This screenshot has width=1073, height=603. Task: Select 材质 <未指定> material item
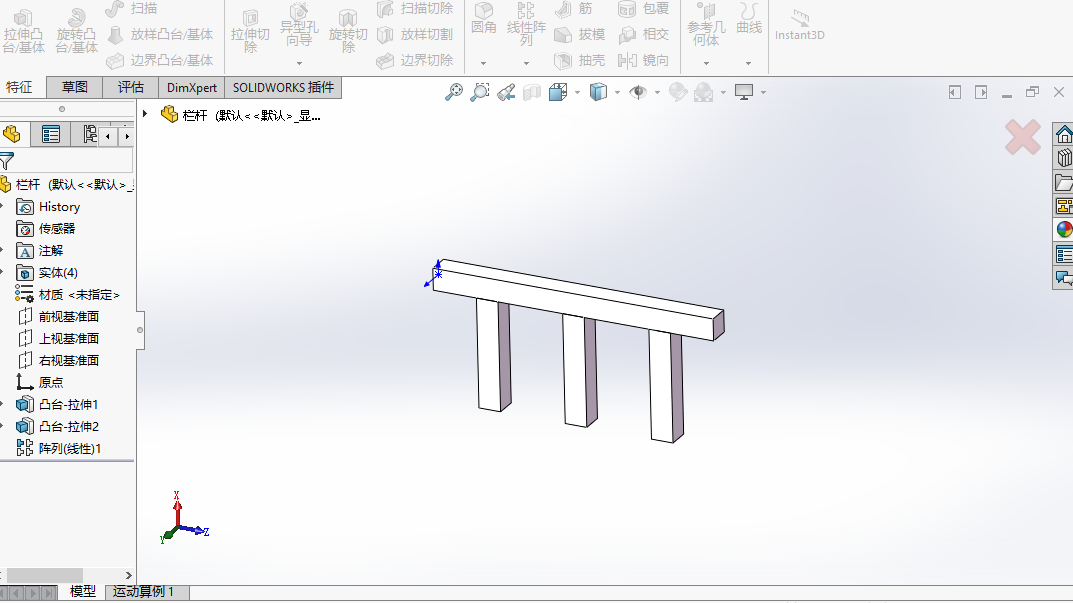point(68,294)
